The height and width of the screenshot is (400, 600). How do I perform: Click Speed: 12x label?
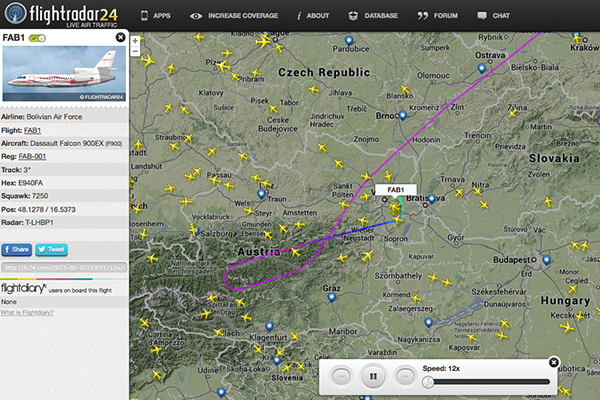pyautogui.click(x=441, y=368)
